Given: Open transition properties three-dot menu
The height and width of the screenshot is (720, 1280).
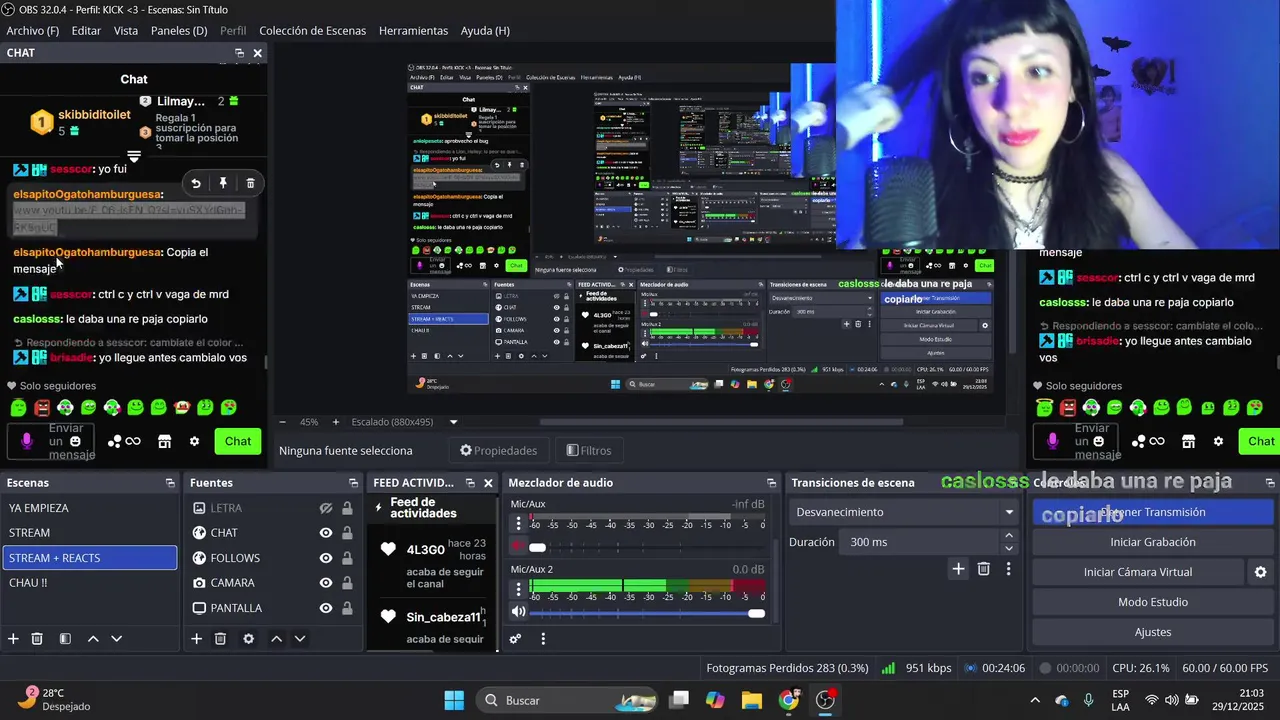Looking at the screenshot, I should point(1008,569).
